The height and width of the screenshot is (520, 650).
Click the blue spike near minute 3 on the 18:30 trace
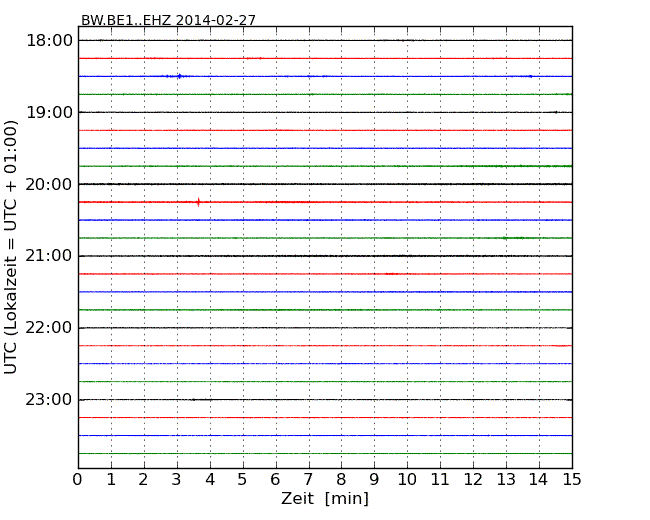(179, 76)
